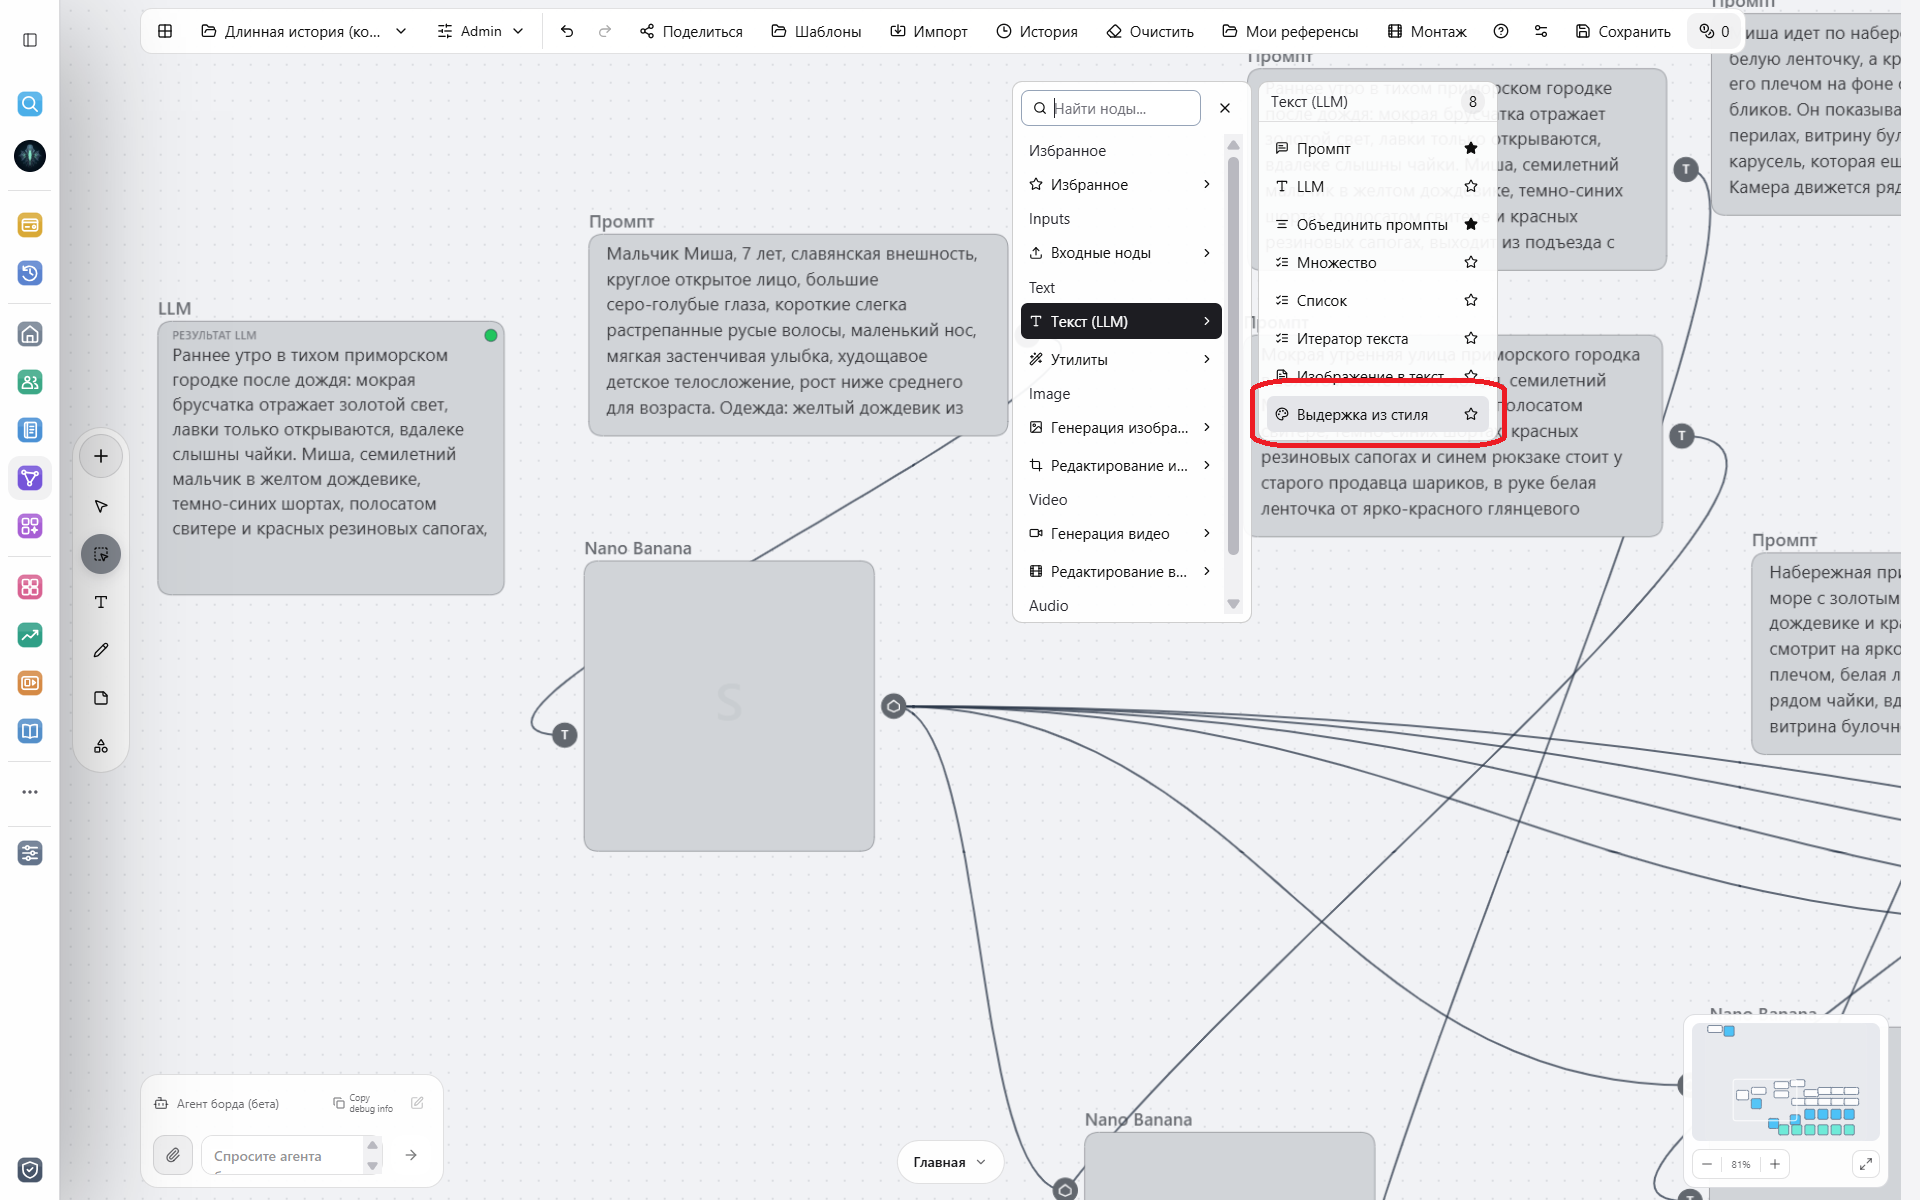This screenshot has height=1200, width=1920.
Task: Choose Итератор текста node from submenu
Action: click(x=1352, y=338)
